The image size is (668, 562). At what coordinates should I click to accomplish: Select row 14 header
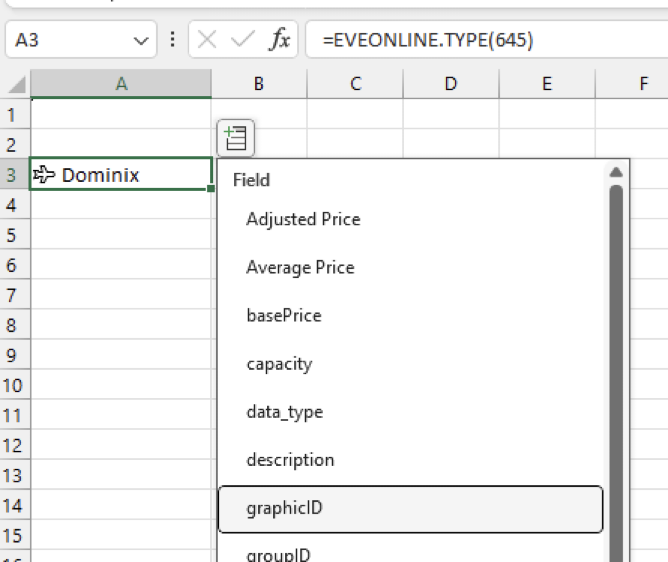coord(15,505)
